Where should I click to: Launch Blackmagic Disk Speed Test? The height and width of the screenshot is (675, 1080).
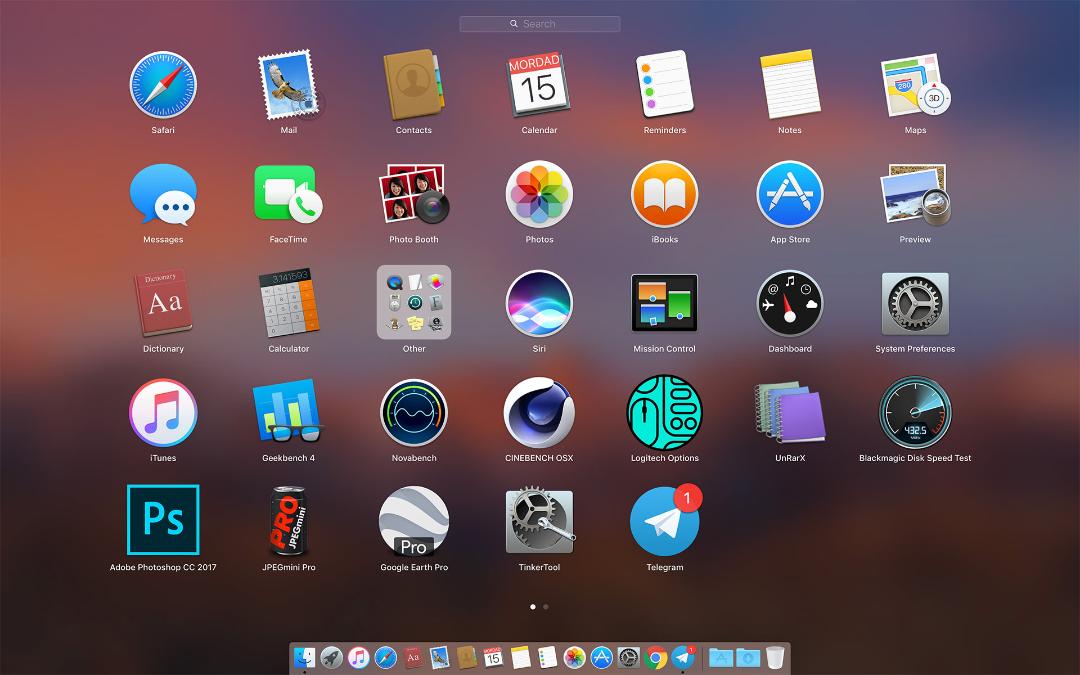(x=915, y=413)
